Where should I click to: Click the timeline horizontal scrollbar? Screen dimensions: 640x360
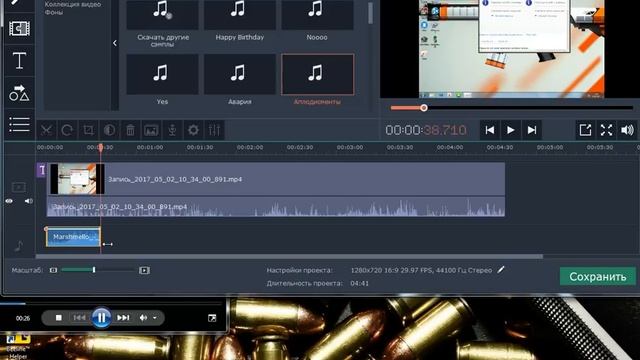tap(289, 257)
